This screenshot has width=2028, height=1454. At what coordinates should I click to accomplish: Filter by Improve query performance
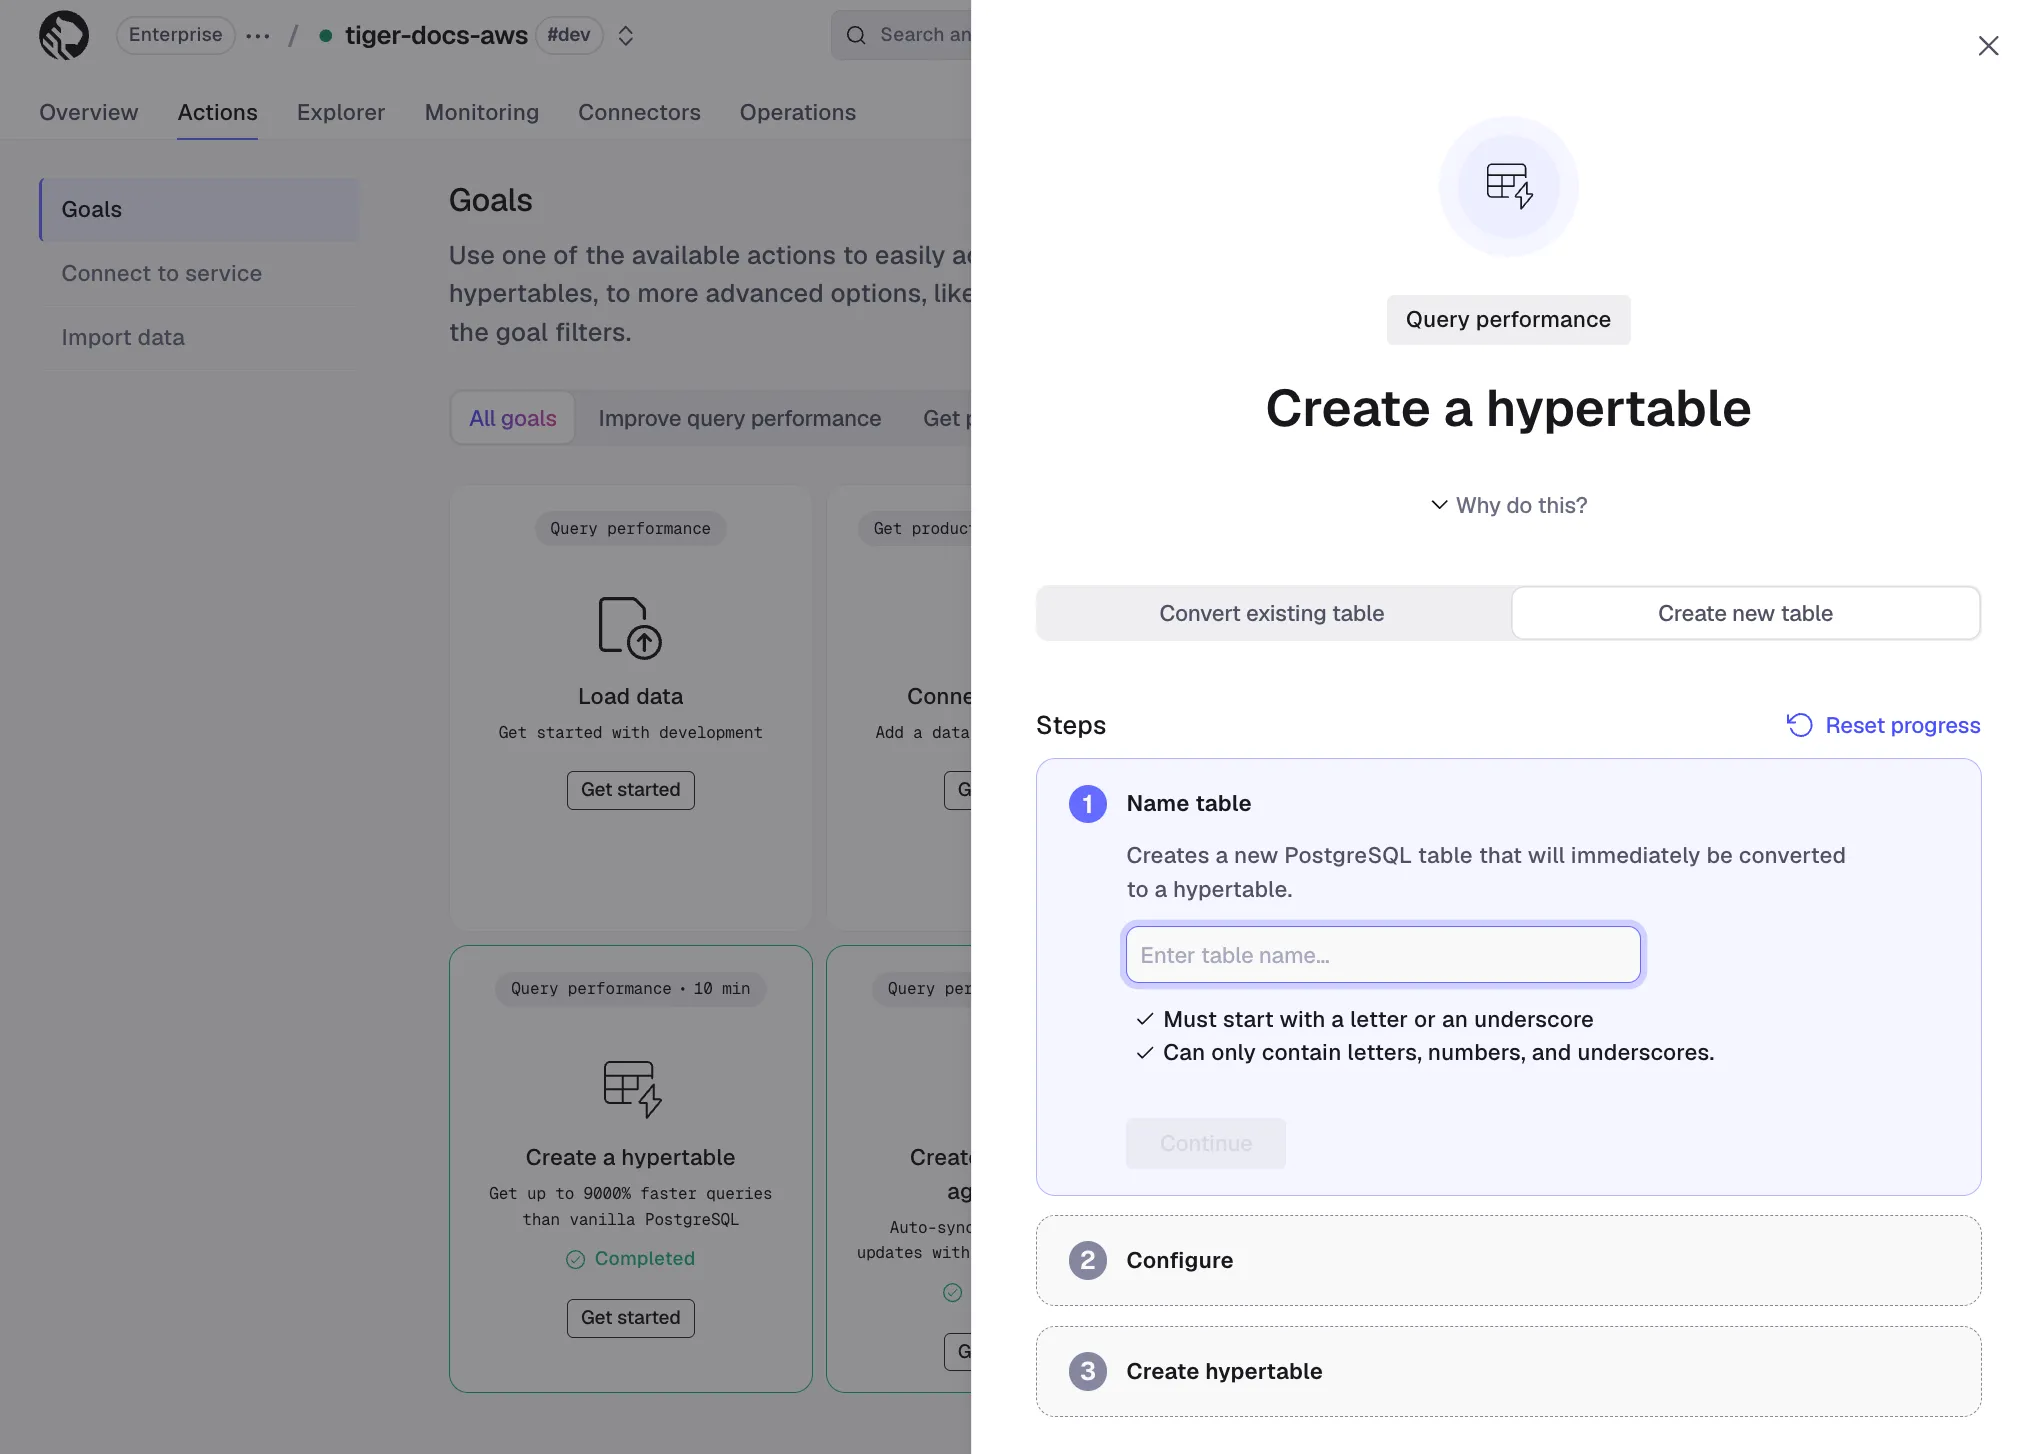(740, 418)
